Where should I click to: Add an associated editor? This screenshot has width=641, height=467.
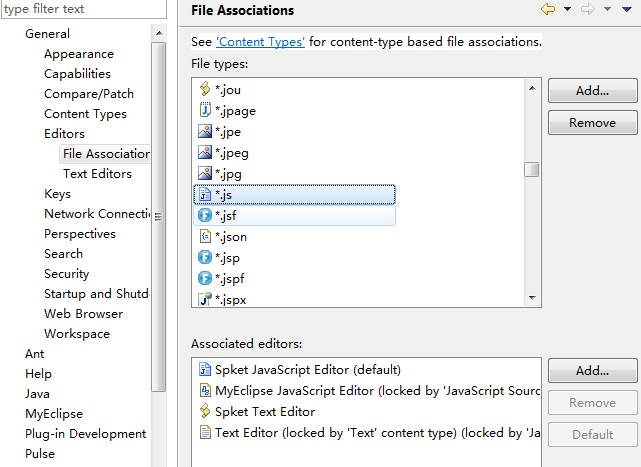coord(592,371)
